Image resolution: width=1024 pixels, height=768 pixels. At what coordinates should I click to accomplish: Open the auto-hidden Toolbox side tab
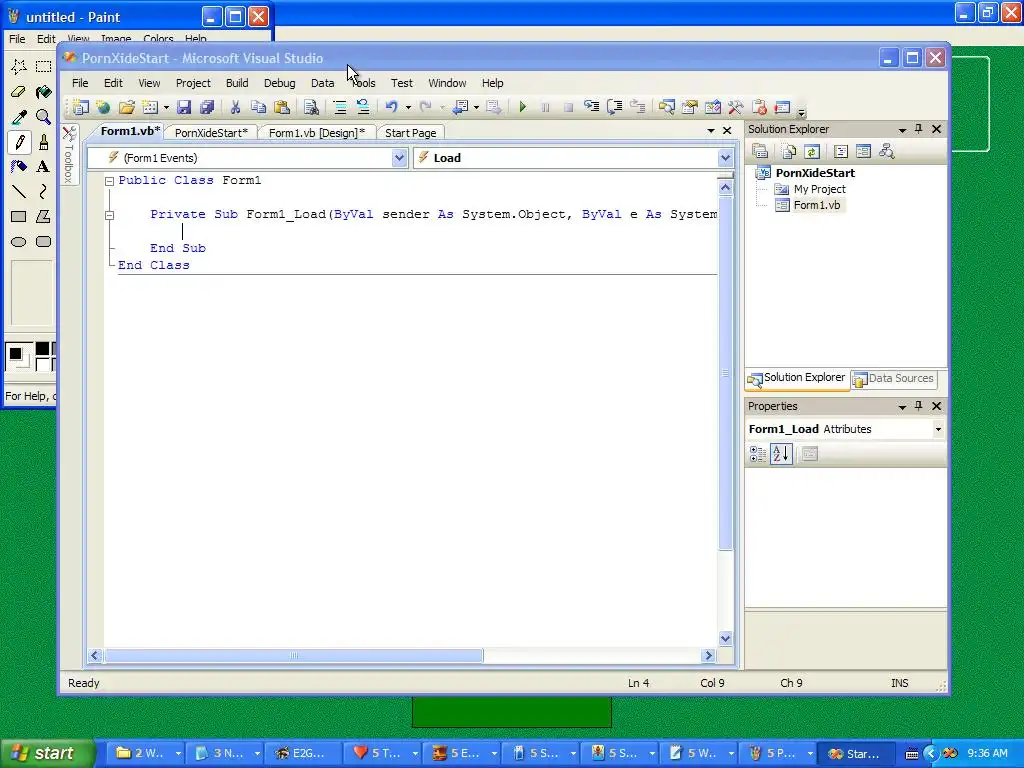[x=69, y=154]
